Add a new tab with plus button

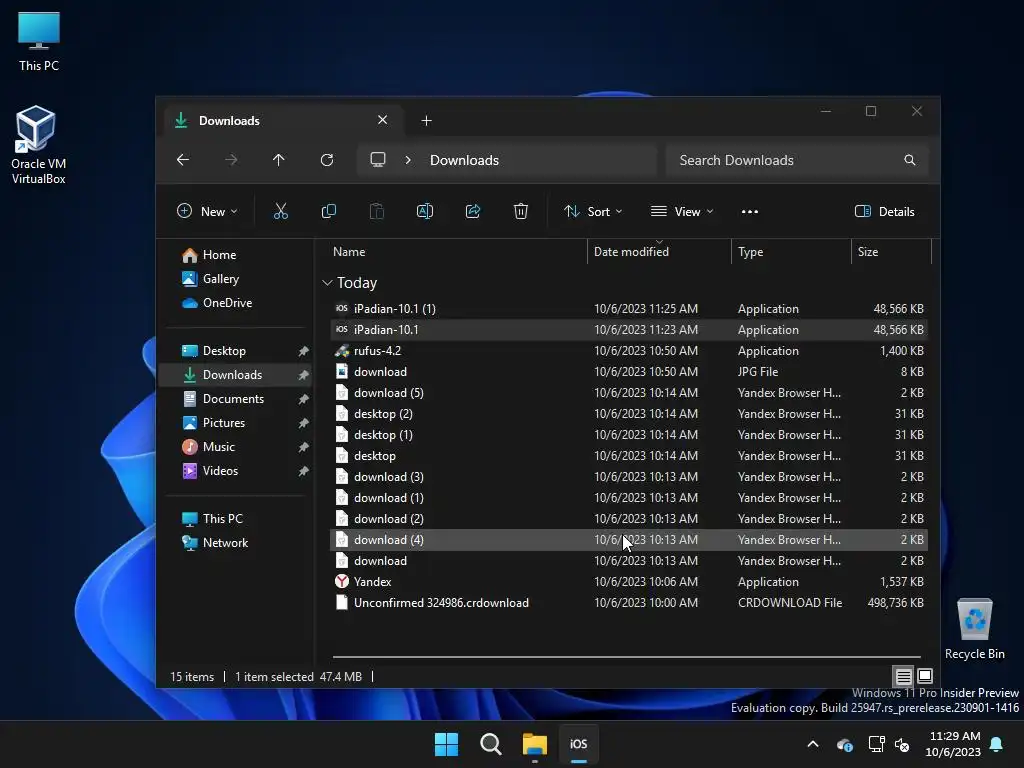426,121
